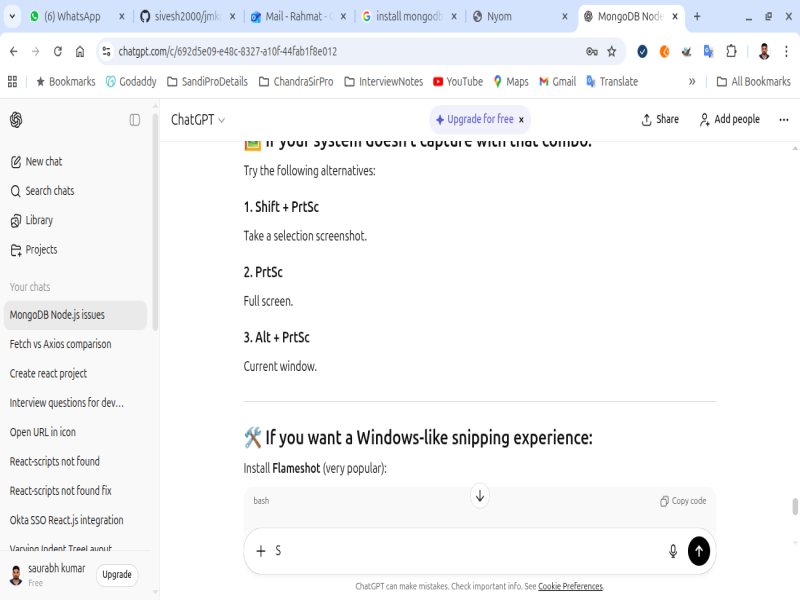The image size is (800, 600).
Task: Bookmark this page with the star icon
Action: (x=612, y=52)
